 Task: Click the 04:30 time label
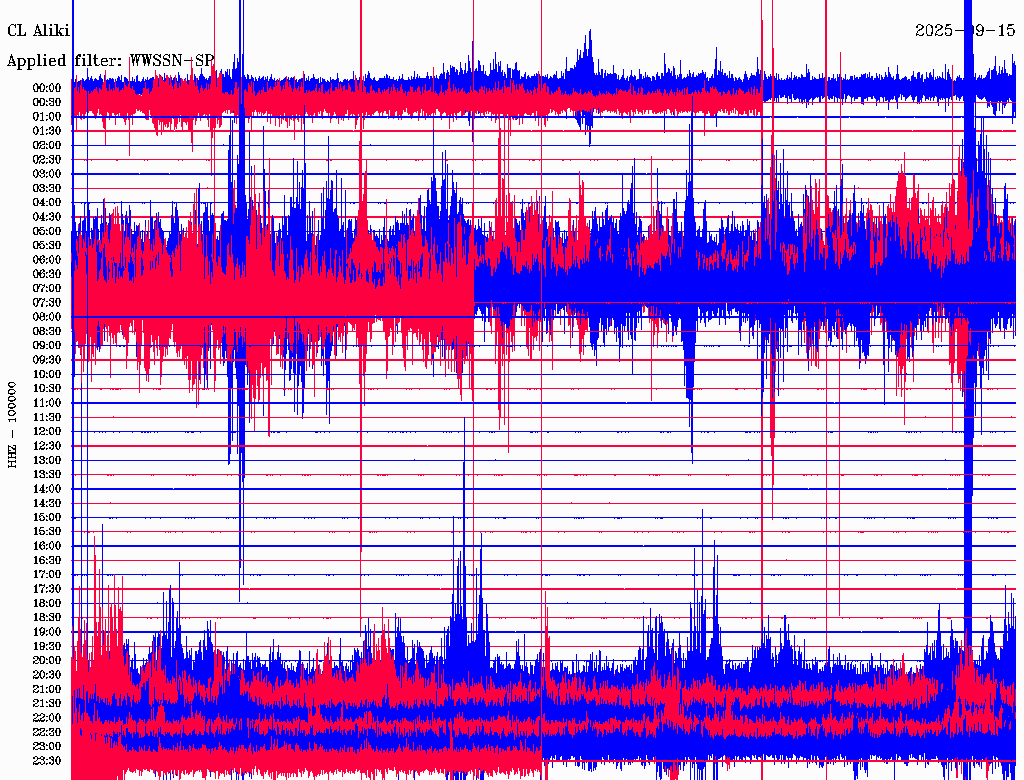click(47, 217)
